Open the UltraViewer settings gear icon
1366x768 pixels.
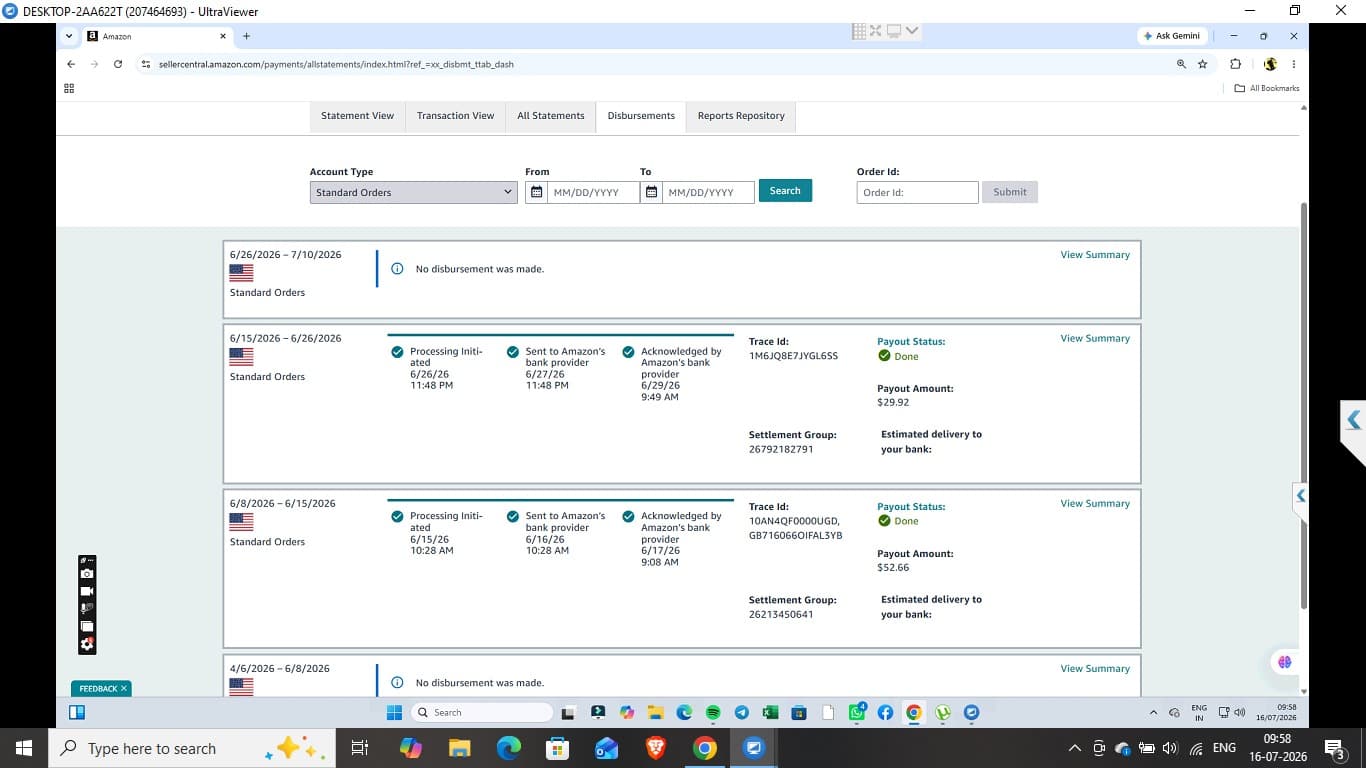pos(87,644)
